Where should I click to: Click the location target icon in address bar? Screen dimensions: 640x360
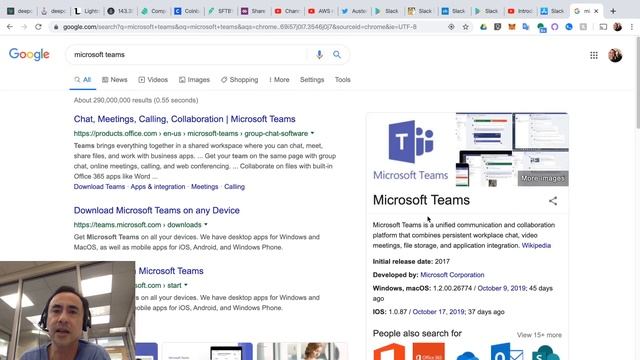[x=451, y=27]
